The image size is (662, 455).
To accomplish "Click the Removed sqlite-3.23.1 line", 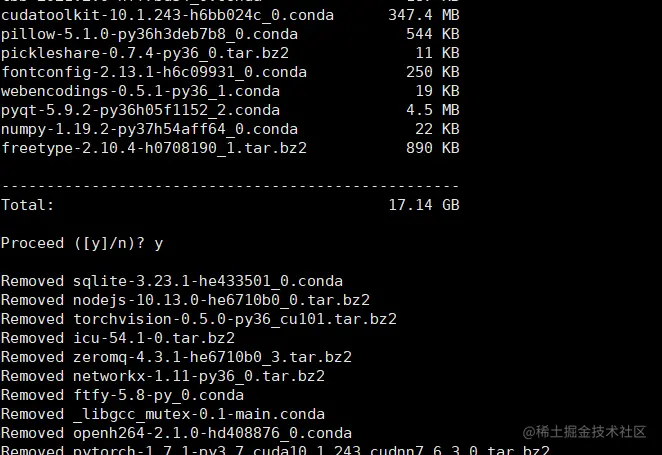I will [172, 281].
